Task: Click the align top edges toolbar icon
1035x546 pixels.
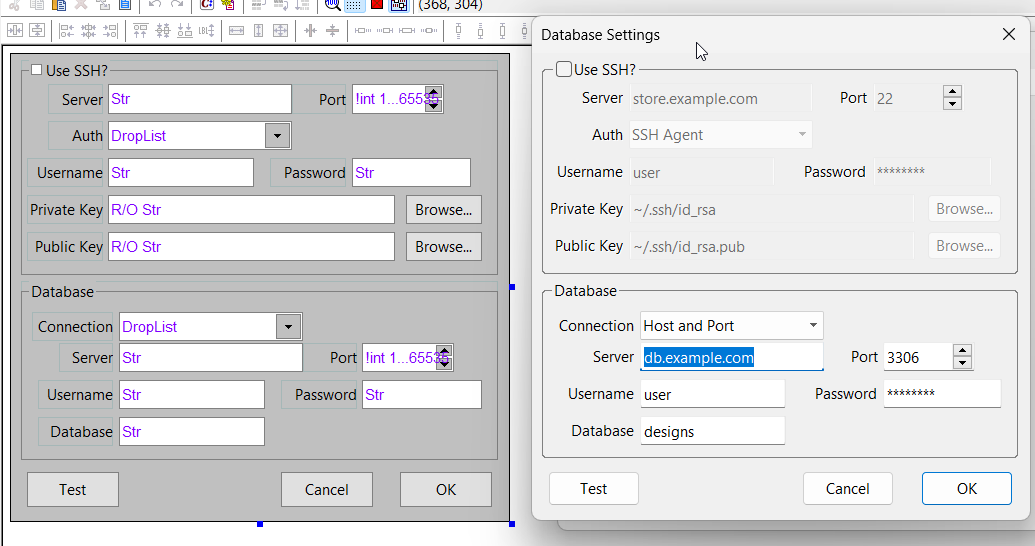Action: coord(141,31)
